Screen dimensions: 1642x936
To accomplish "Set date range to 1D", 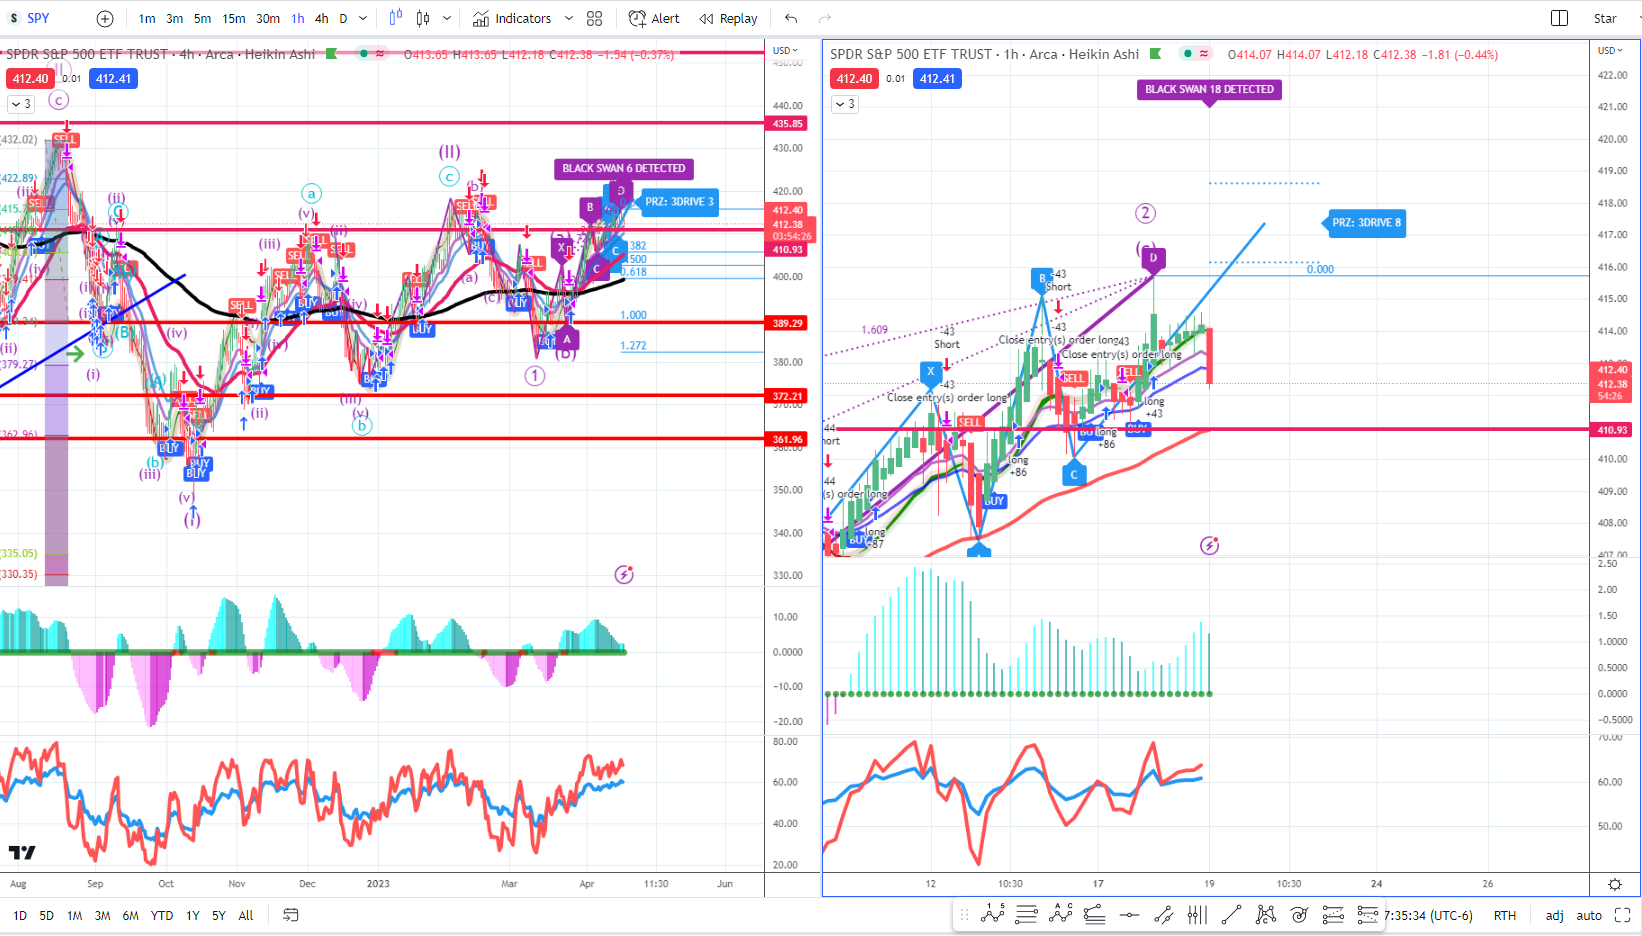I will pyautogui.click(x=19, y=915).
